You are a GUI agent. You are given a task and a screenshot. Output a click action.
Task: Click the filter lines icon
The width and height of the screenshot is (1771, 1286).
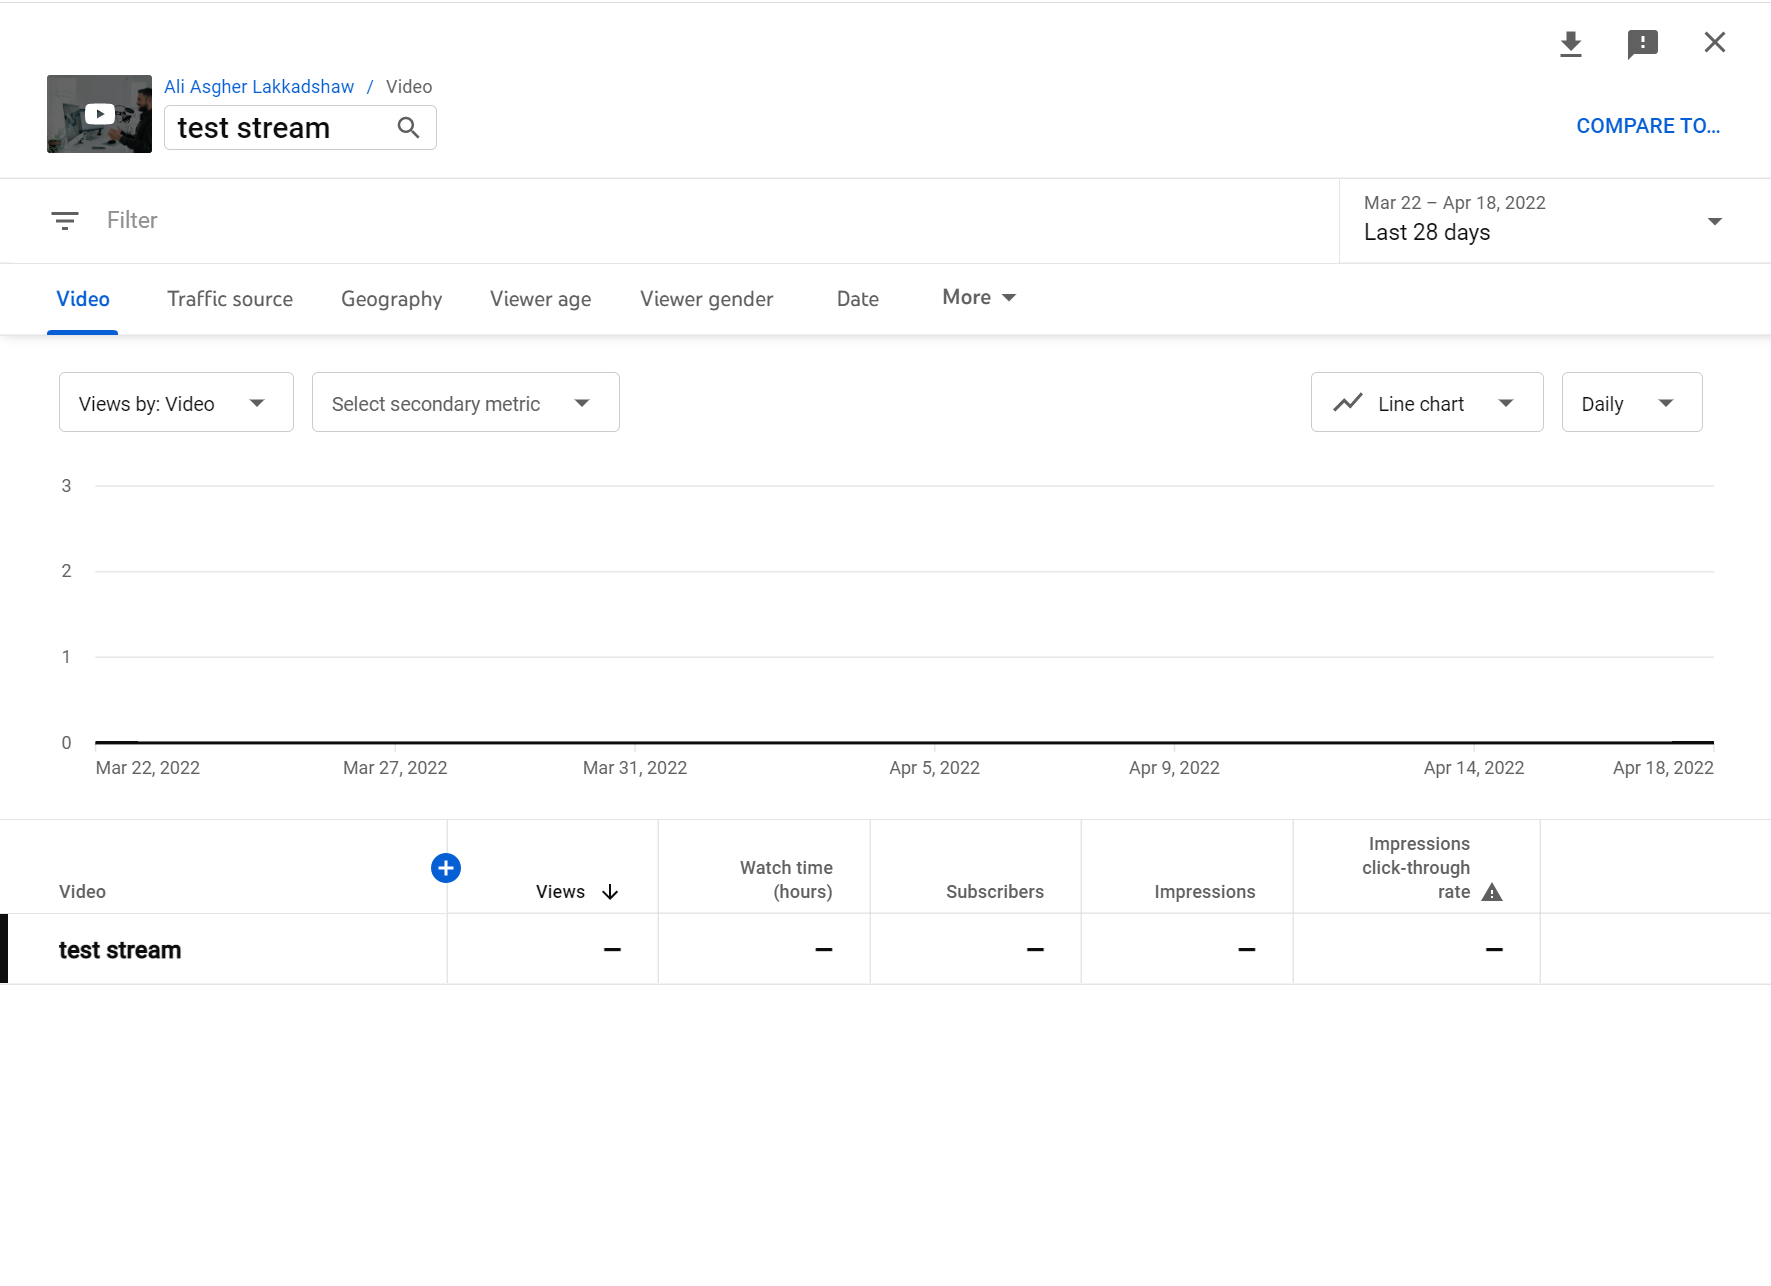(x=65, y=221)
